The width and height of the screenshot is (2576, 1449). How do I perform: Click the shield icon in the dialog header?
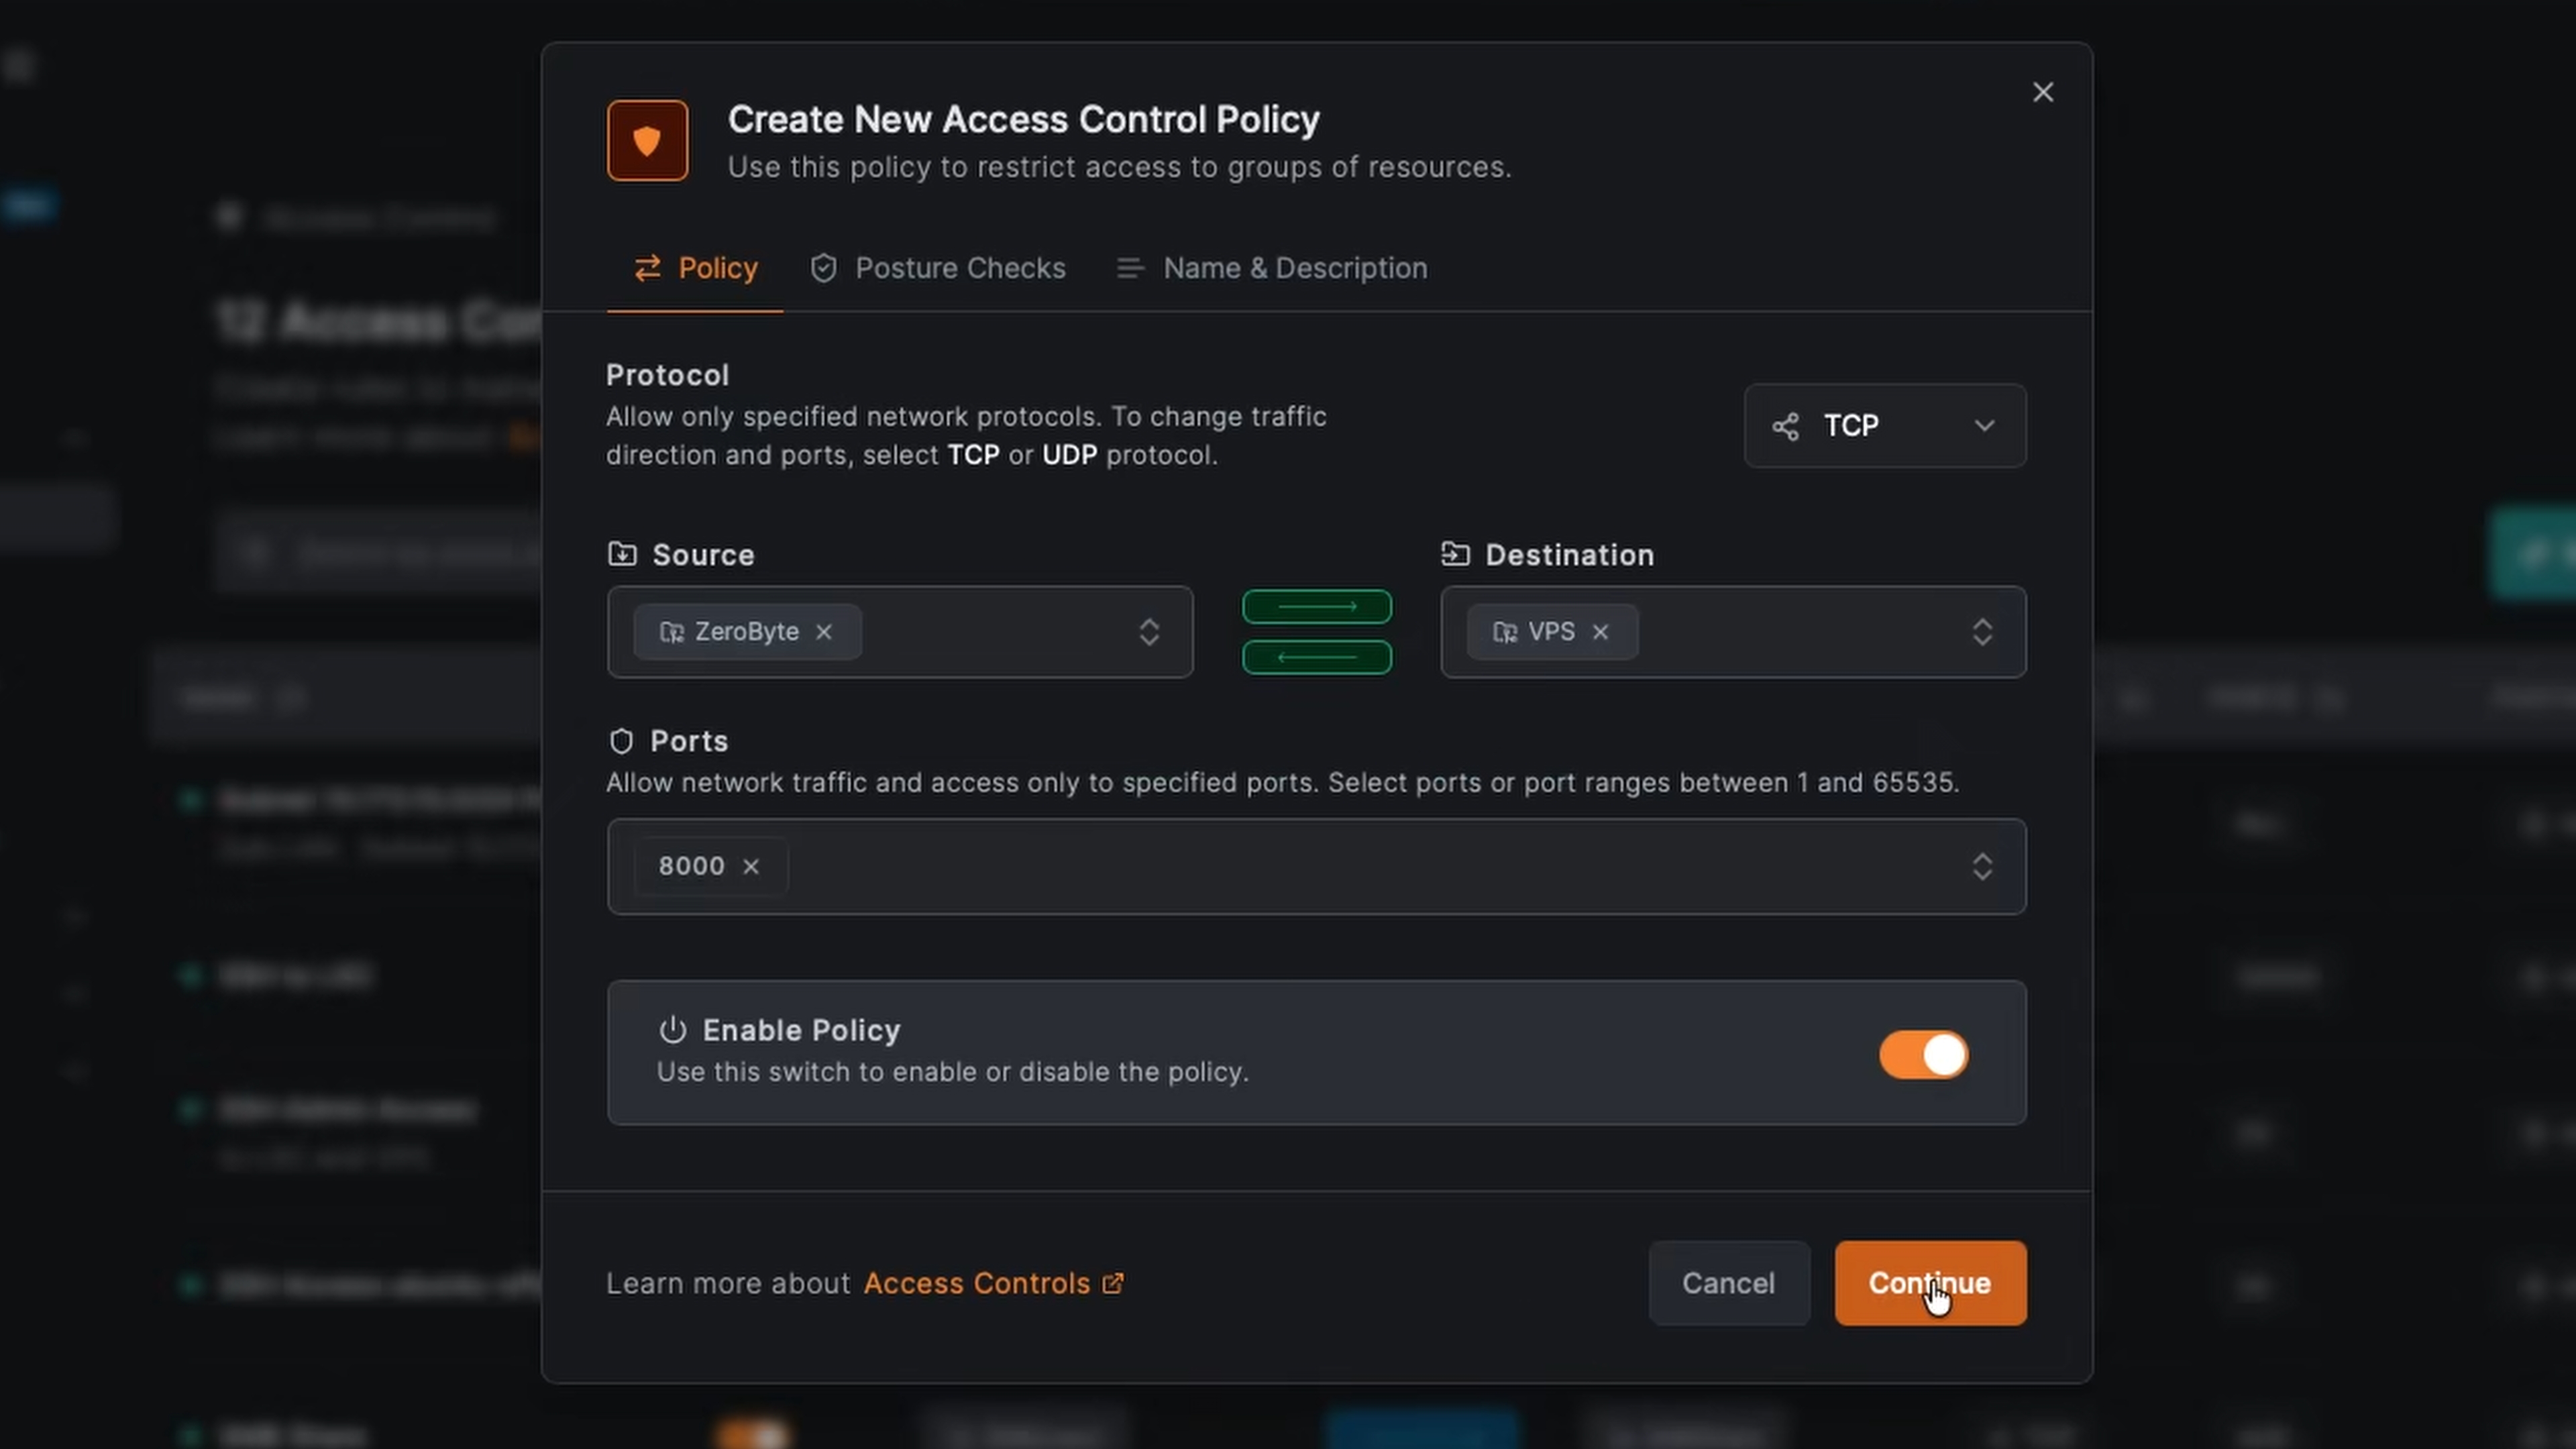647,140
